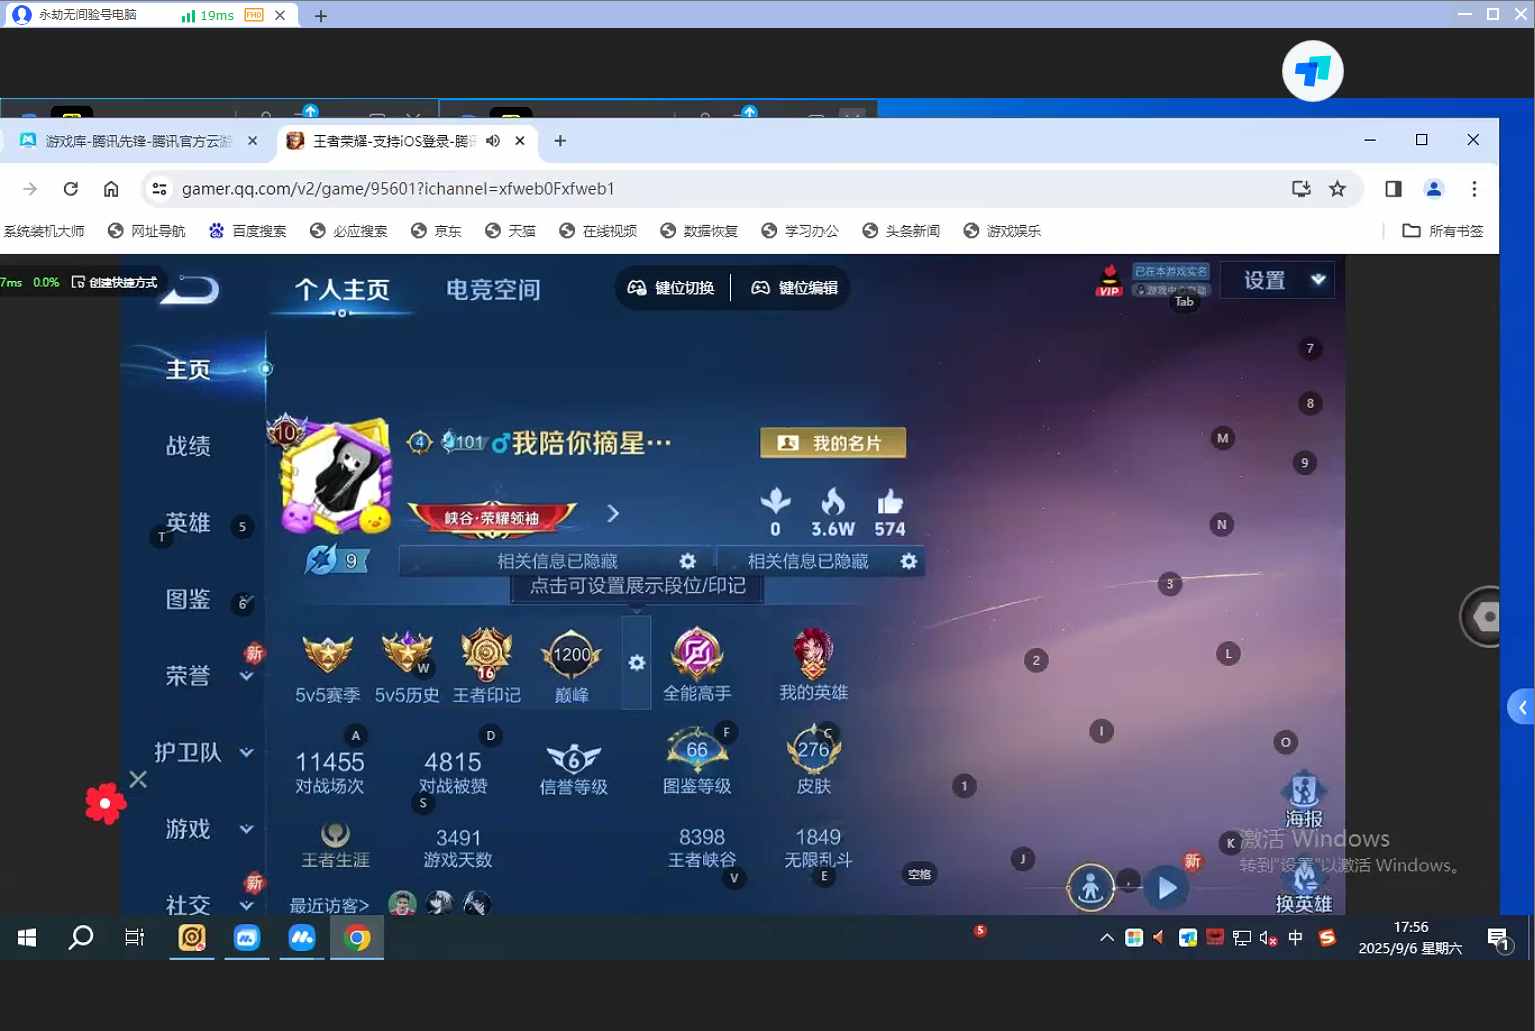Switch to the 个人主页 tab

point(342,290)
